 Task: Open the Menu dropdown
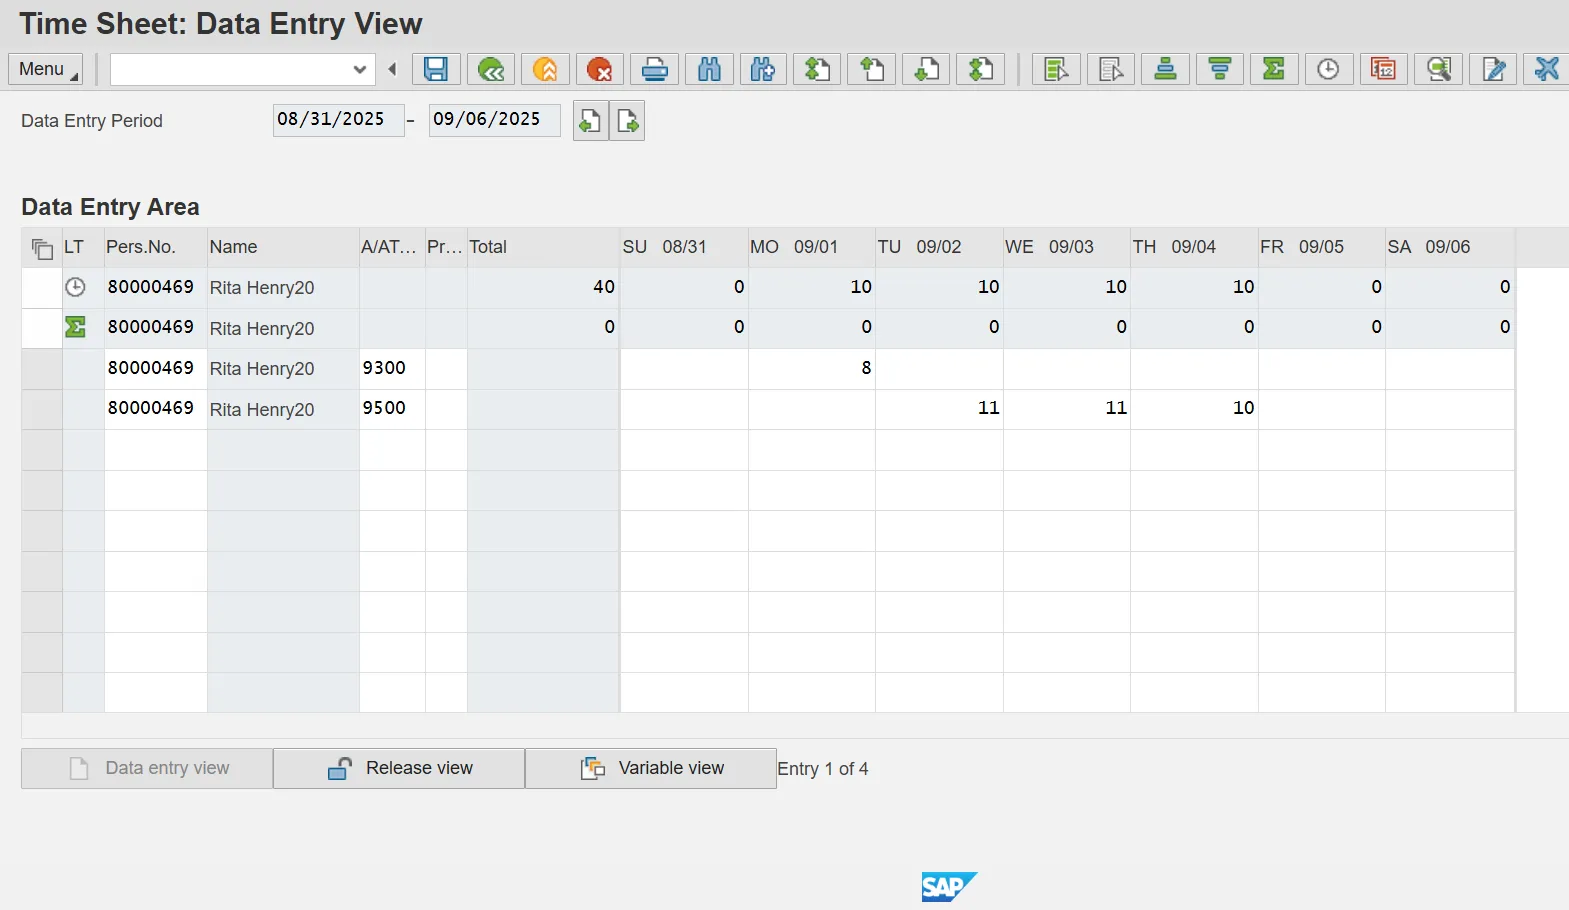coord(46,69)
